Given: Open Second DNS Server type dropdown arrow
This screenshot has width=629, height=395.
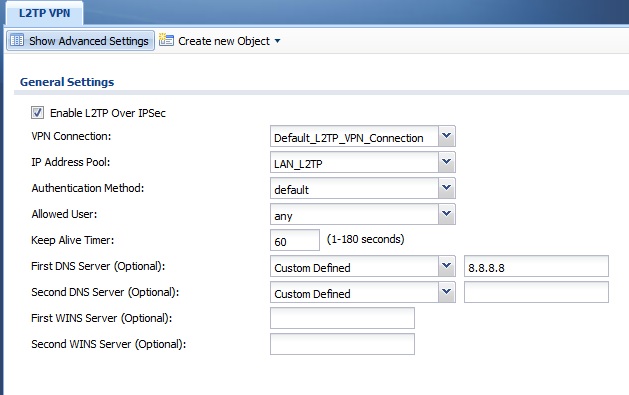Looking at the screenshot, I should pos(446,292).
